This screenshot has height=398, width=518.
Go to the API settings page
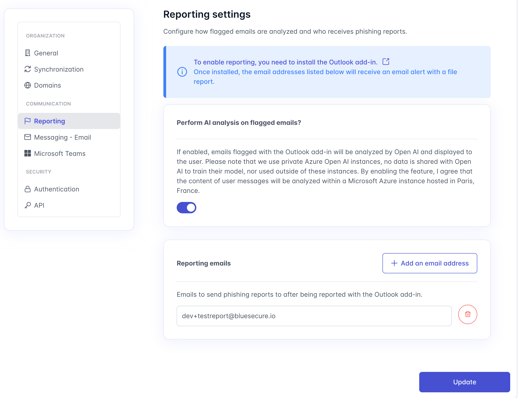point(69,205)
